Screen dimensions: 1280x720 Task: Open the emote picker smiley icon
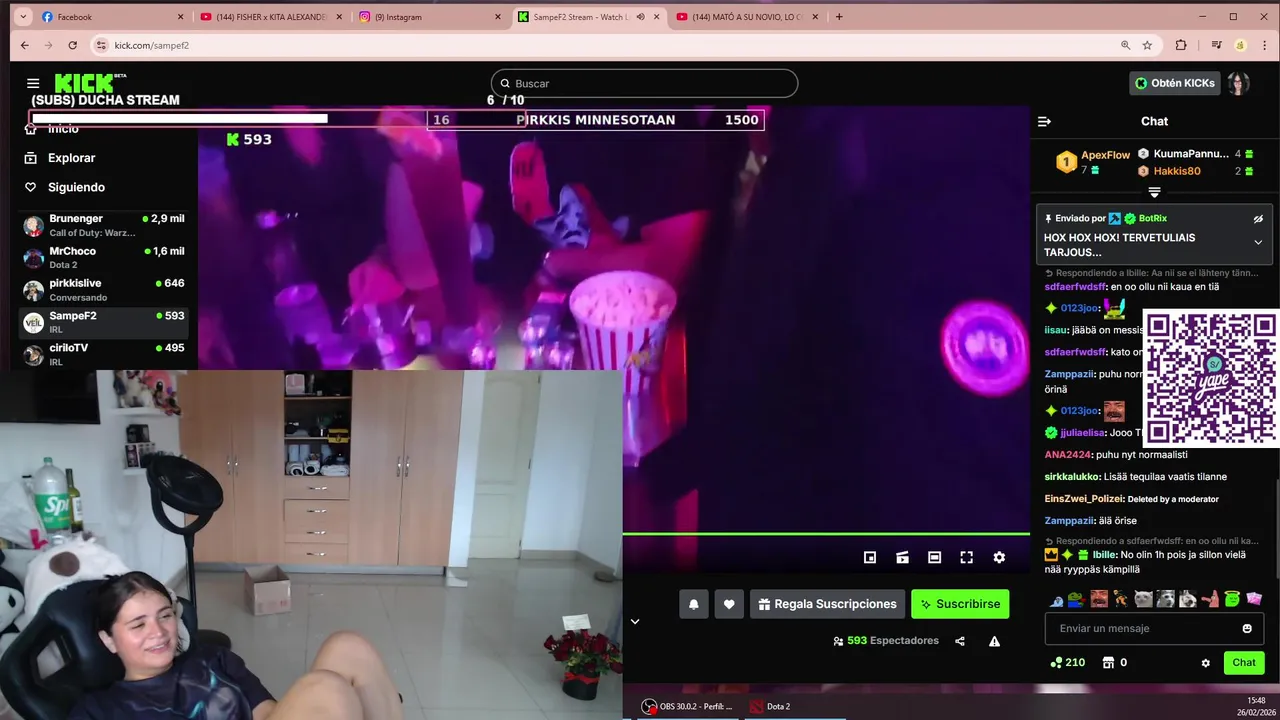coord(1247,628)
